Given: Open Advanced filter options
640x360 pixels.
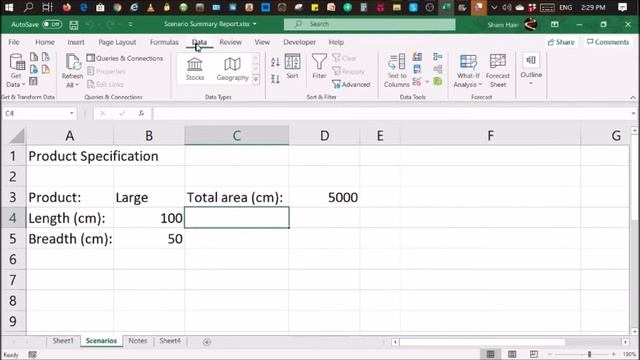Looking at the screenshot, I should click(x=351, y=84).
